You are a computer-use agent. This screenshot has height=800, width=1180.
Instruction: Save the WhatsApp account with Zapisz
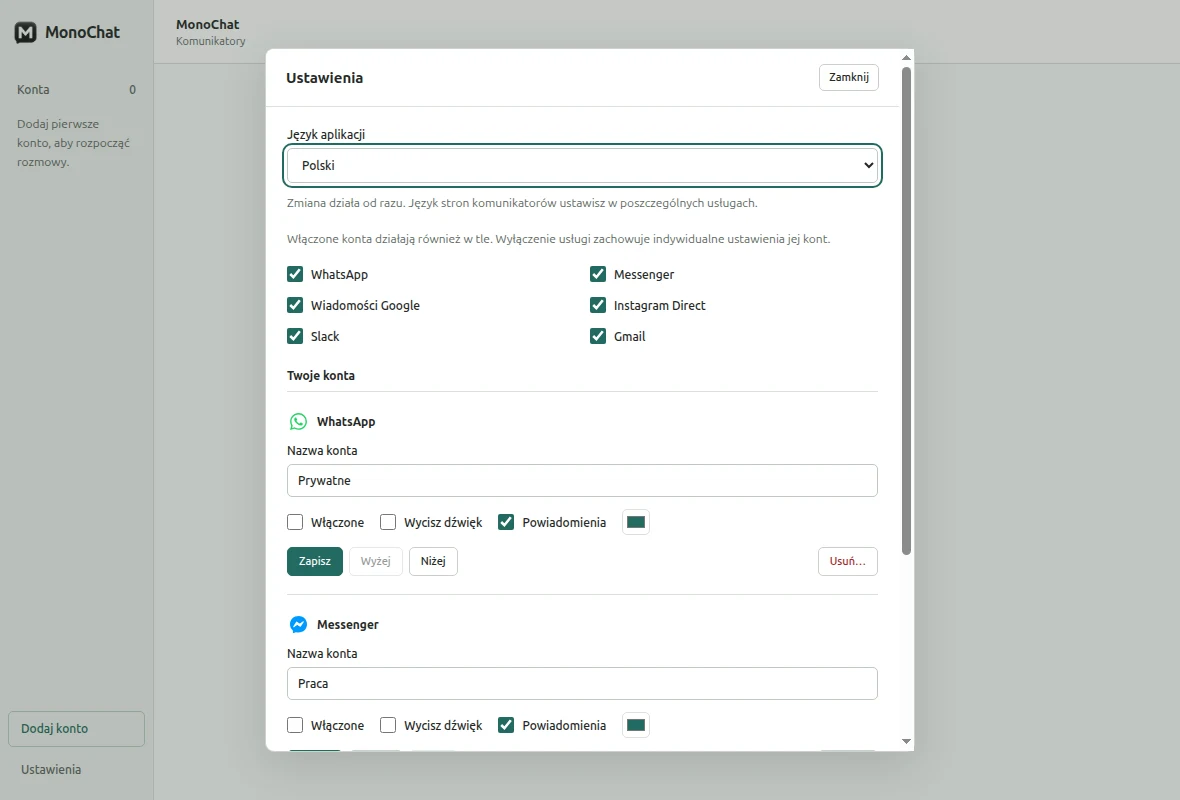pyautogui.click(x=315, y=561)
